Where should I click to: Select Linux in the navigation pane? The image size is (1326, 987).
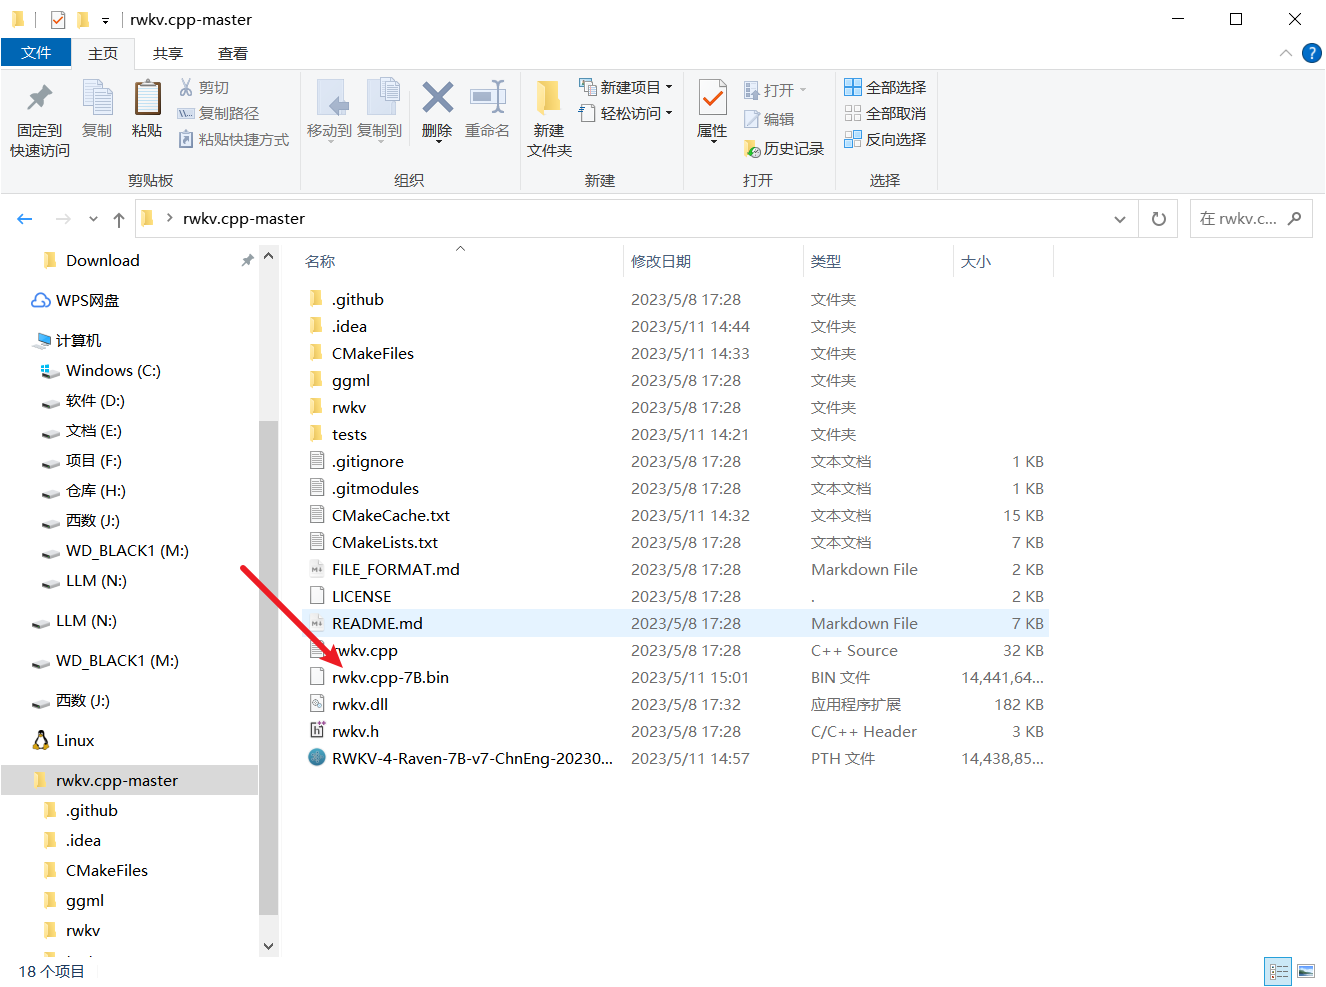click(75, 740)
